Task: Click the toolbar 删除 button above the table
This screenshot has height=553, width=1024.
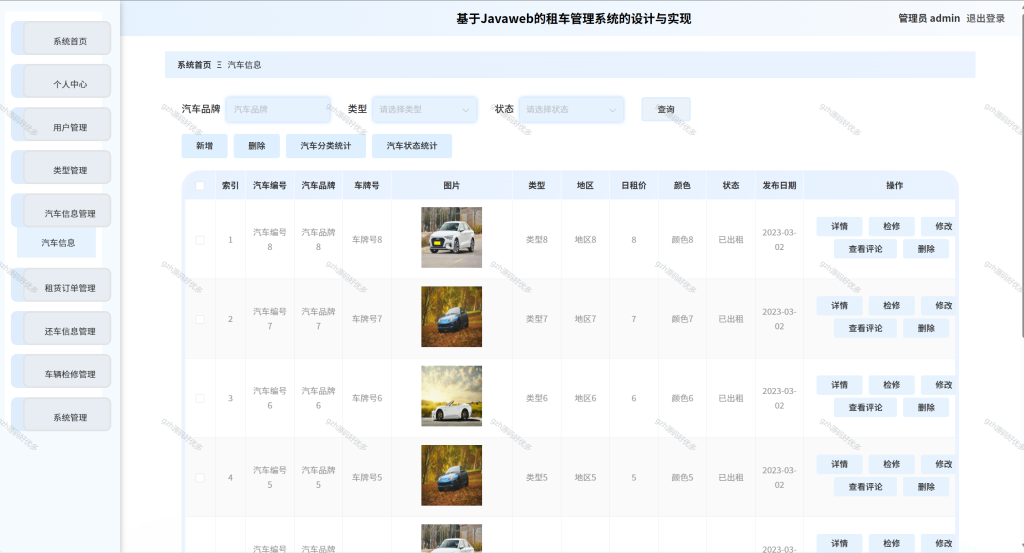Action: [257, 146]
